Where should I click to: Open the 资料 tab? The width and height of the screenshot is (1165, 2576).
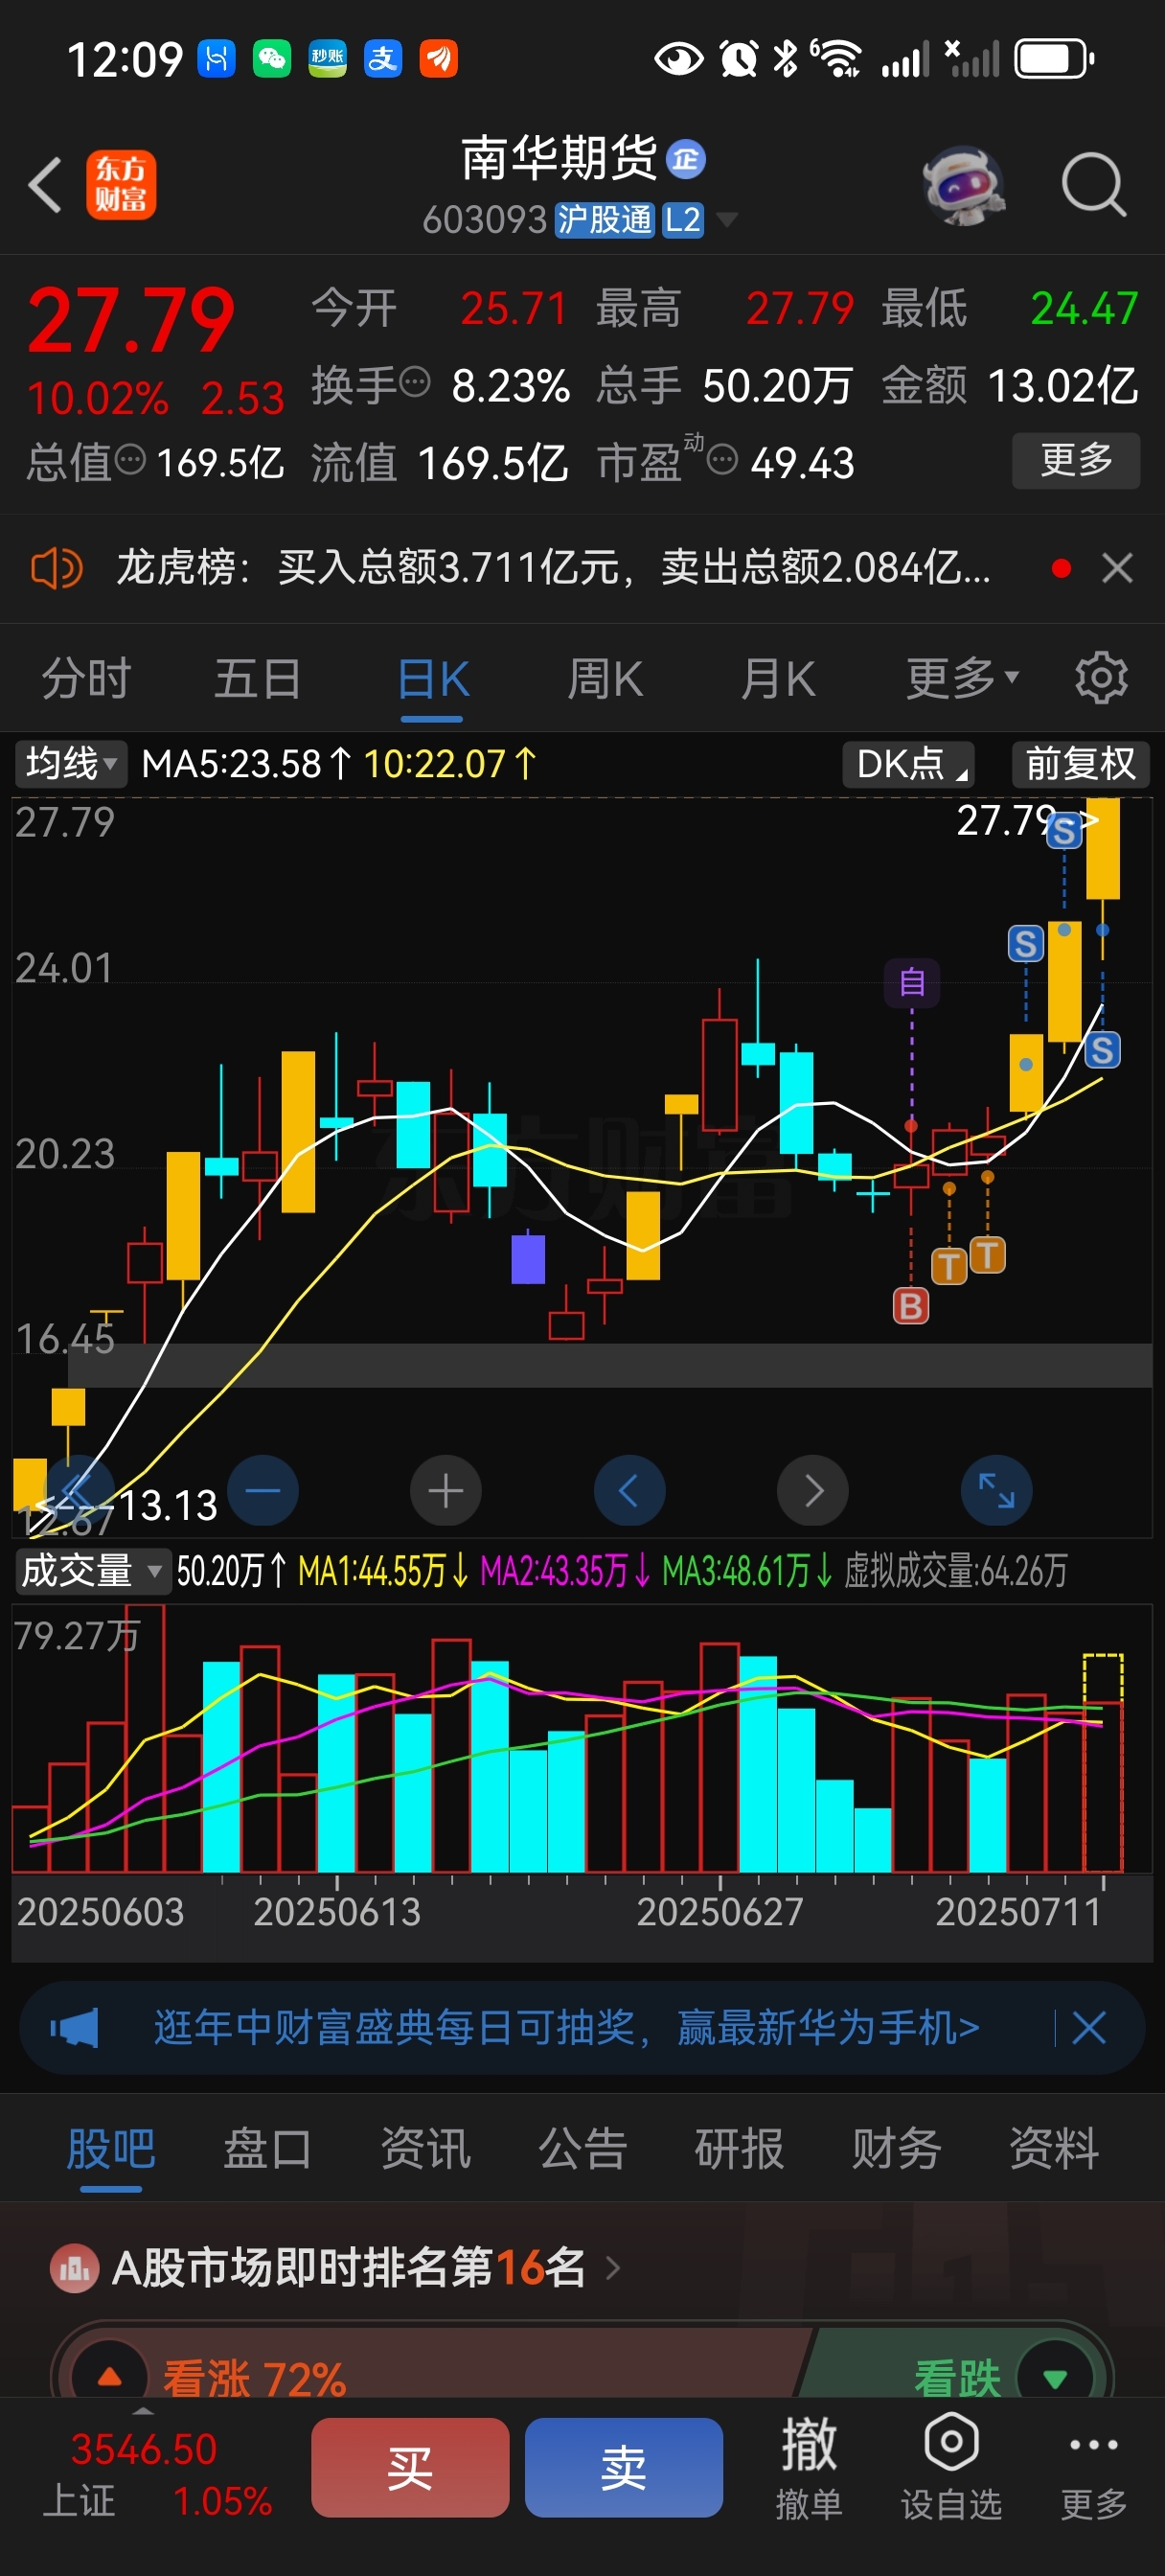click(x=1053, y=2148)
